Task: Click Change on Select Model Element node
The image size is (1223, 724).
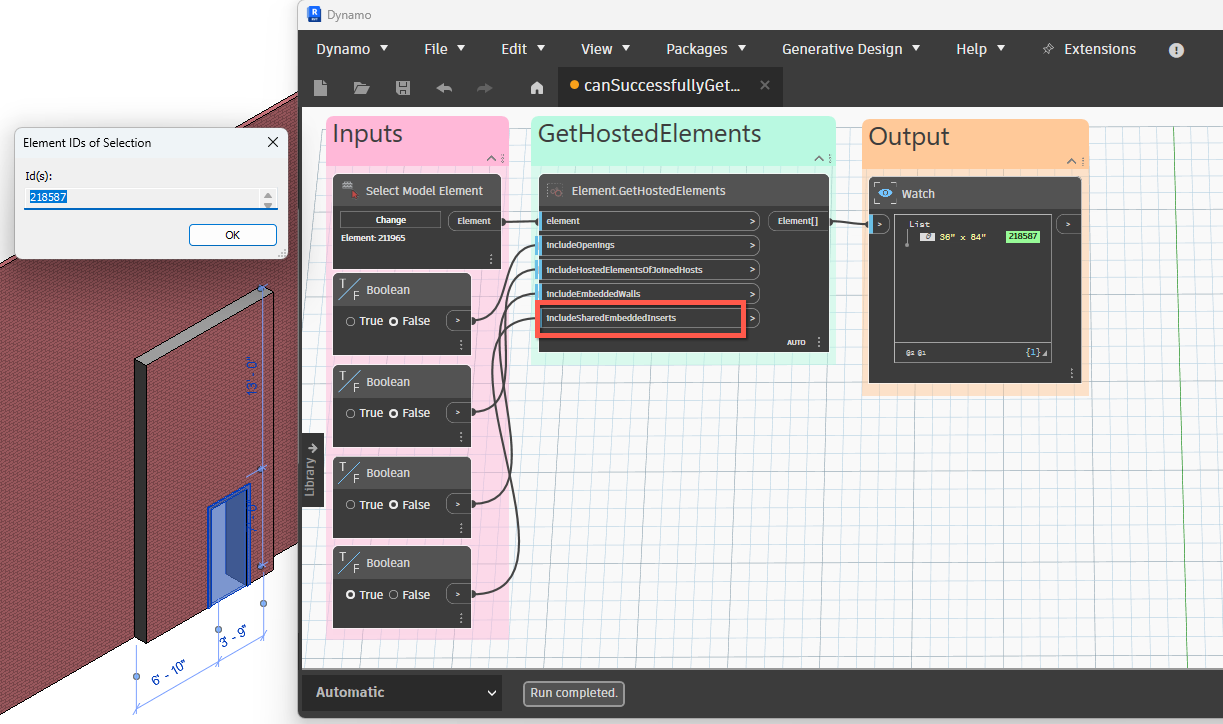Action: tap(390, 220)
